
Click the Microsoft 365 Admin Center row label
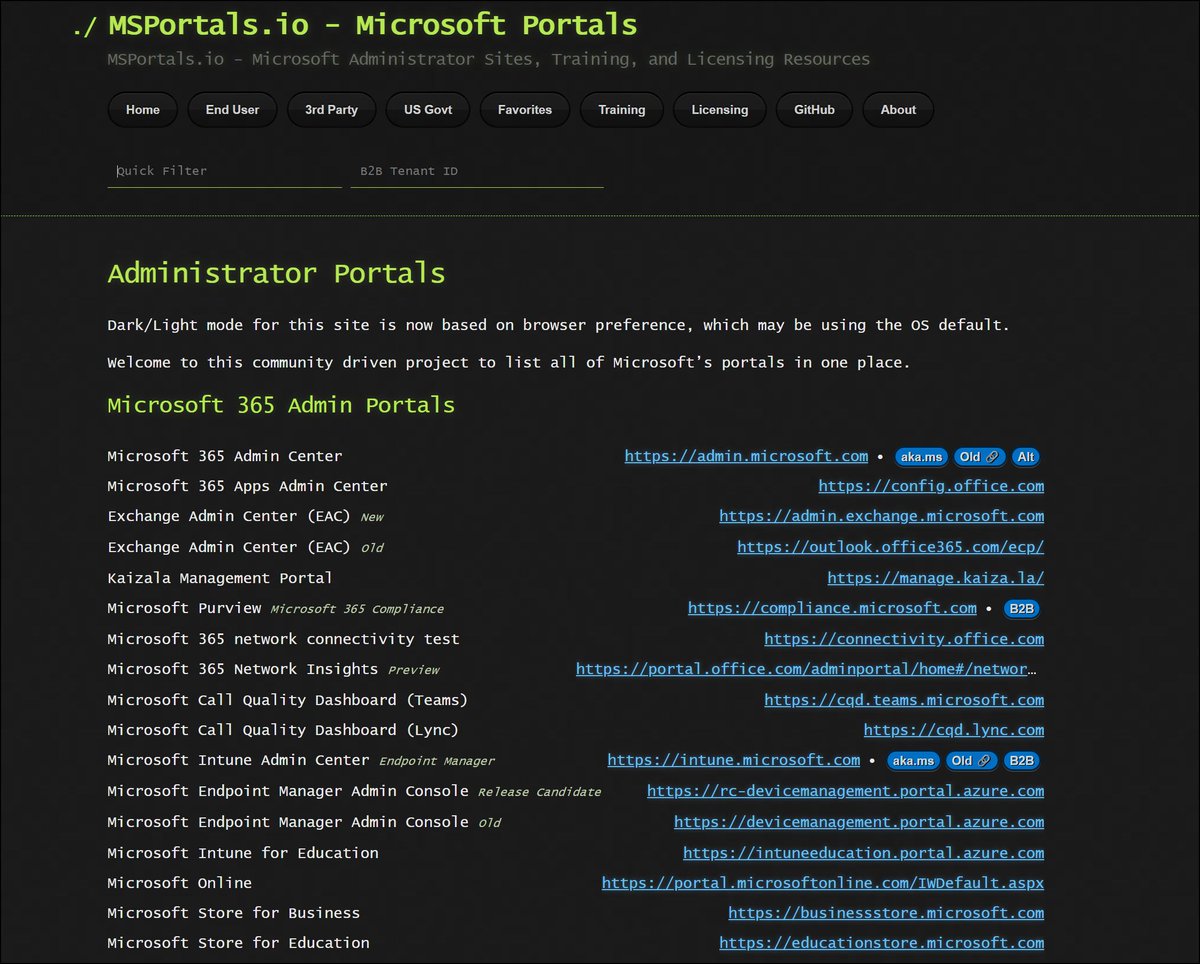pyautogui.click(x=225, y=456)
